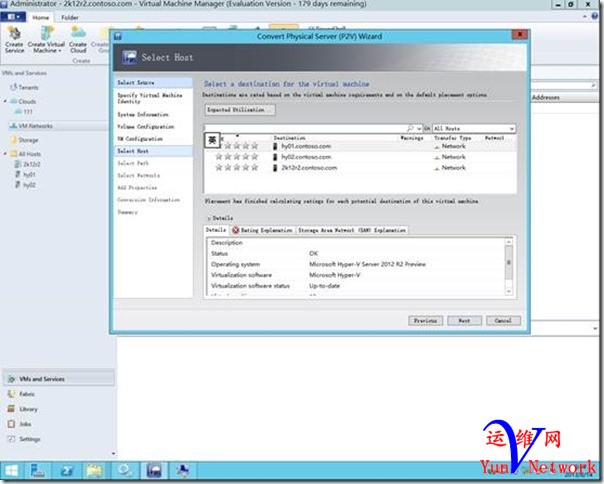Select the All Hosts tree node
Image resolution: width=604 pixels, height=484 pixels.
pos(30,154)
